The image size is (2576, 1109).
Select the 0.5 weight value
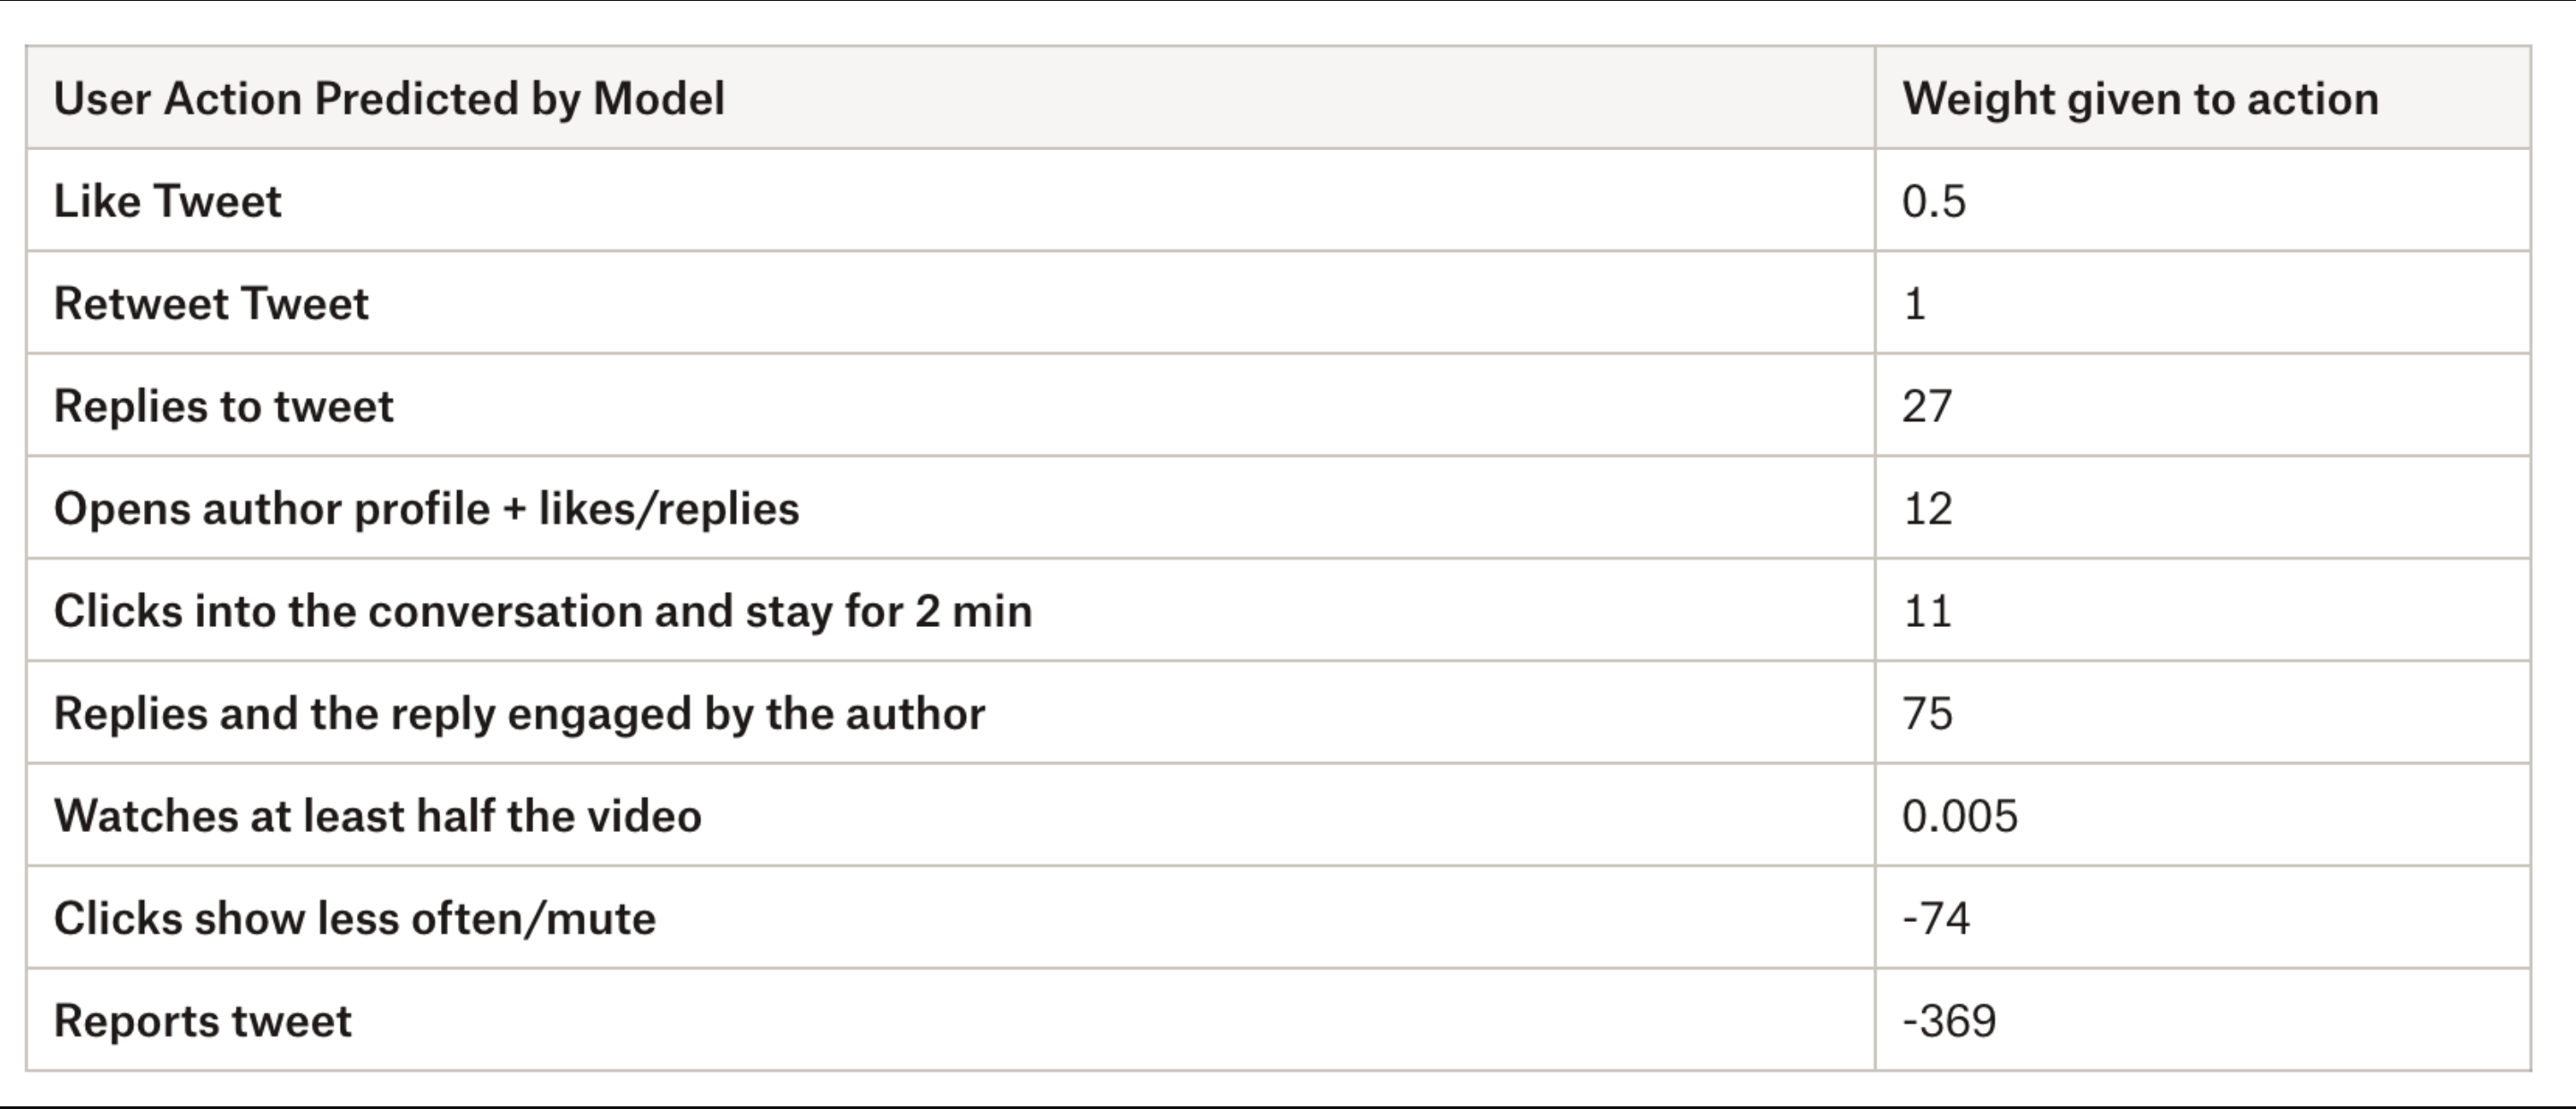(x=1933, y=201)
